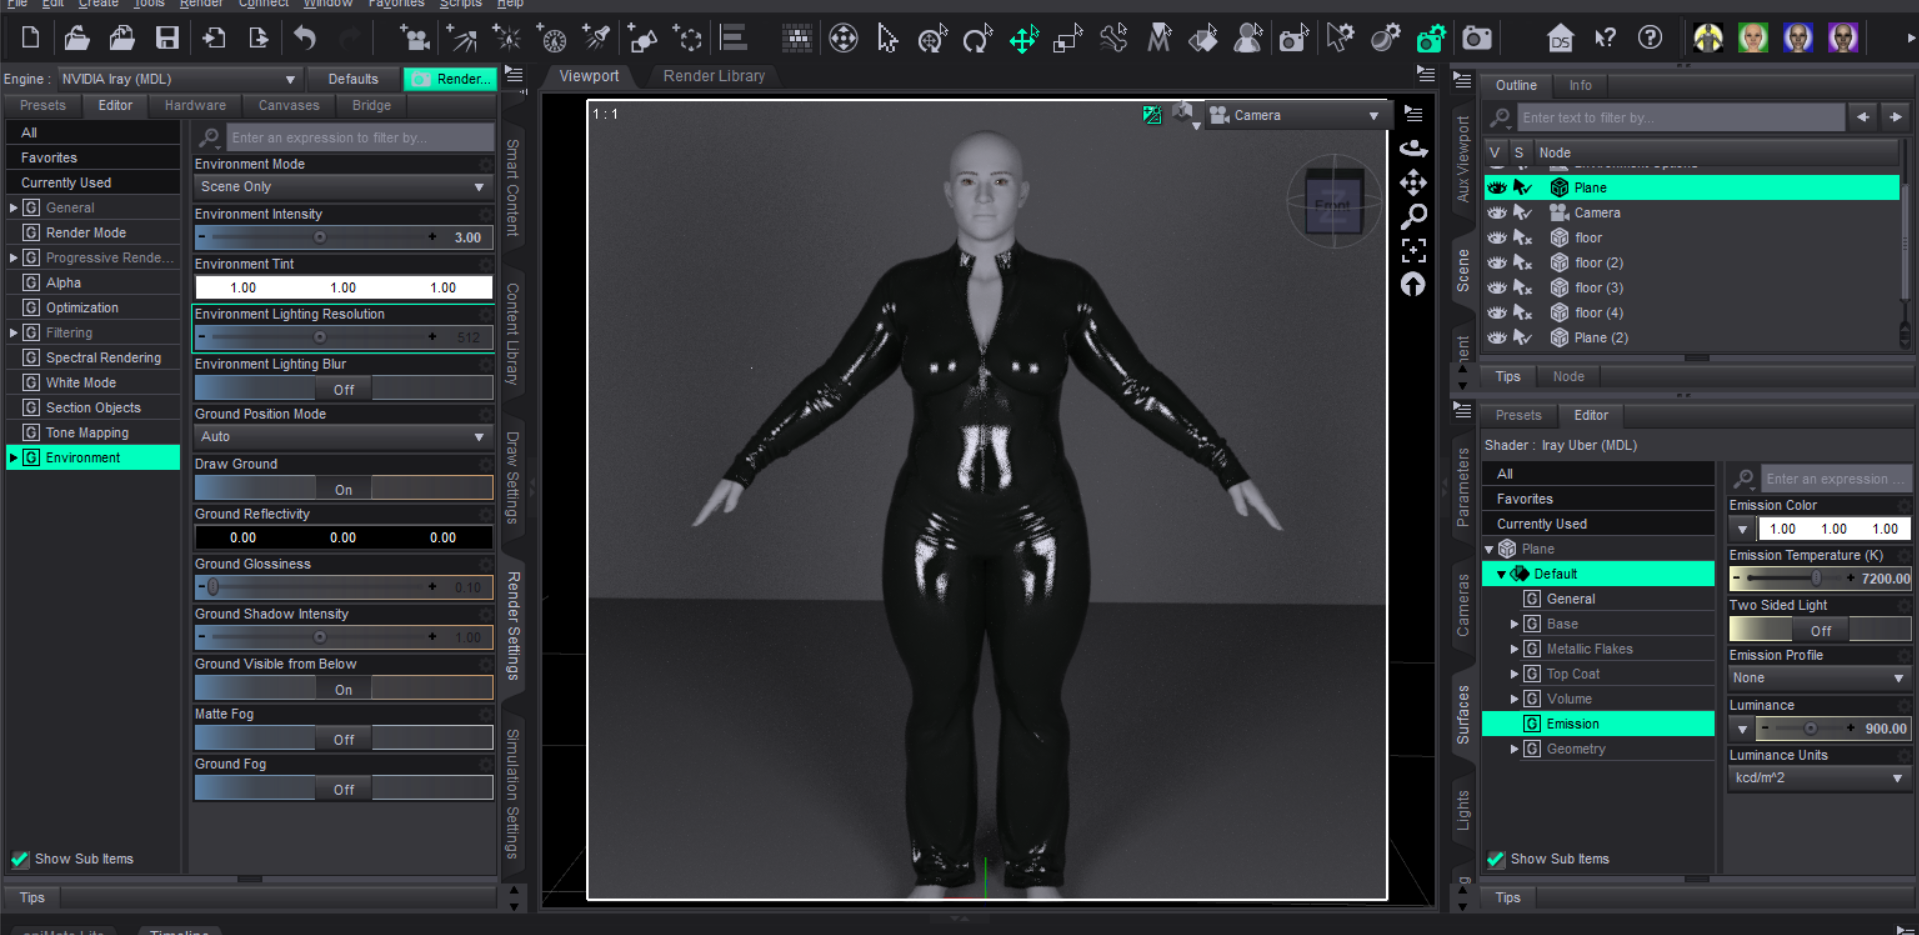Click the Create New Camera icon
1919x935 pixels.
click(x=415, y=39)
